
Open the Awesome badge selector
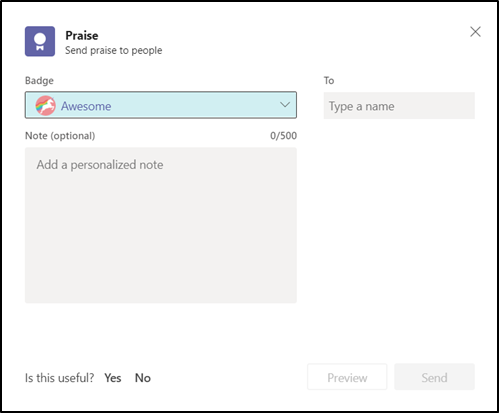coord(161,105)
